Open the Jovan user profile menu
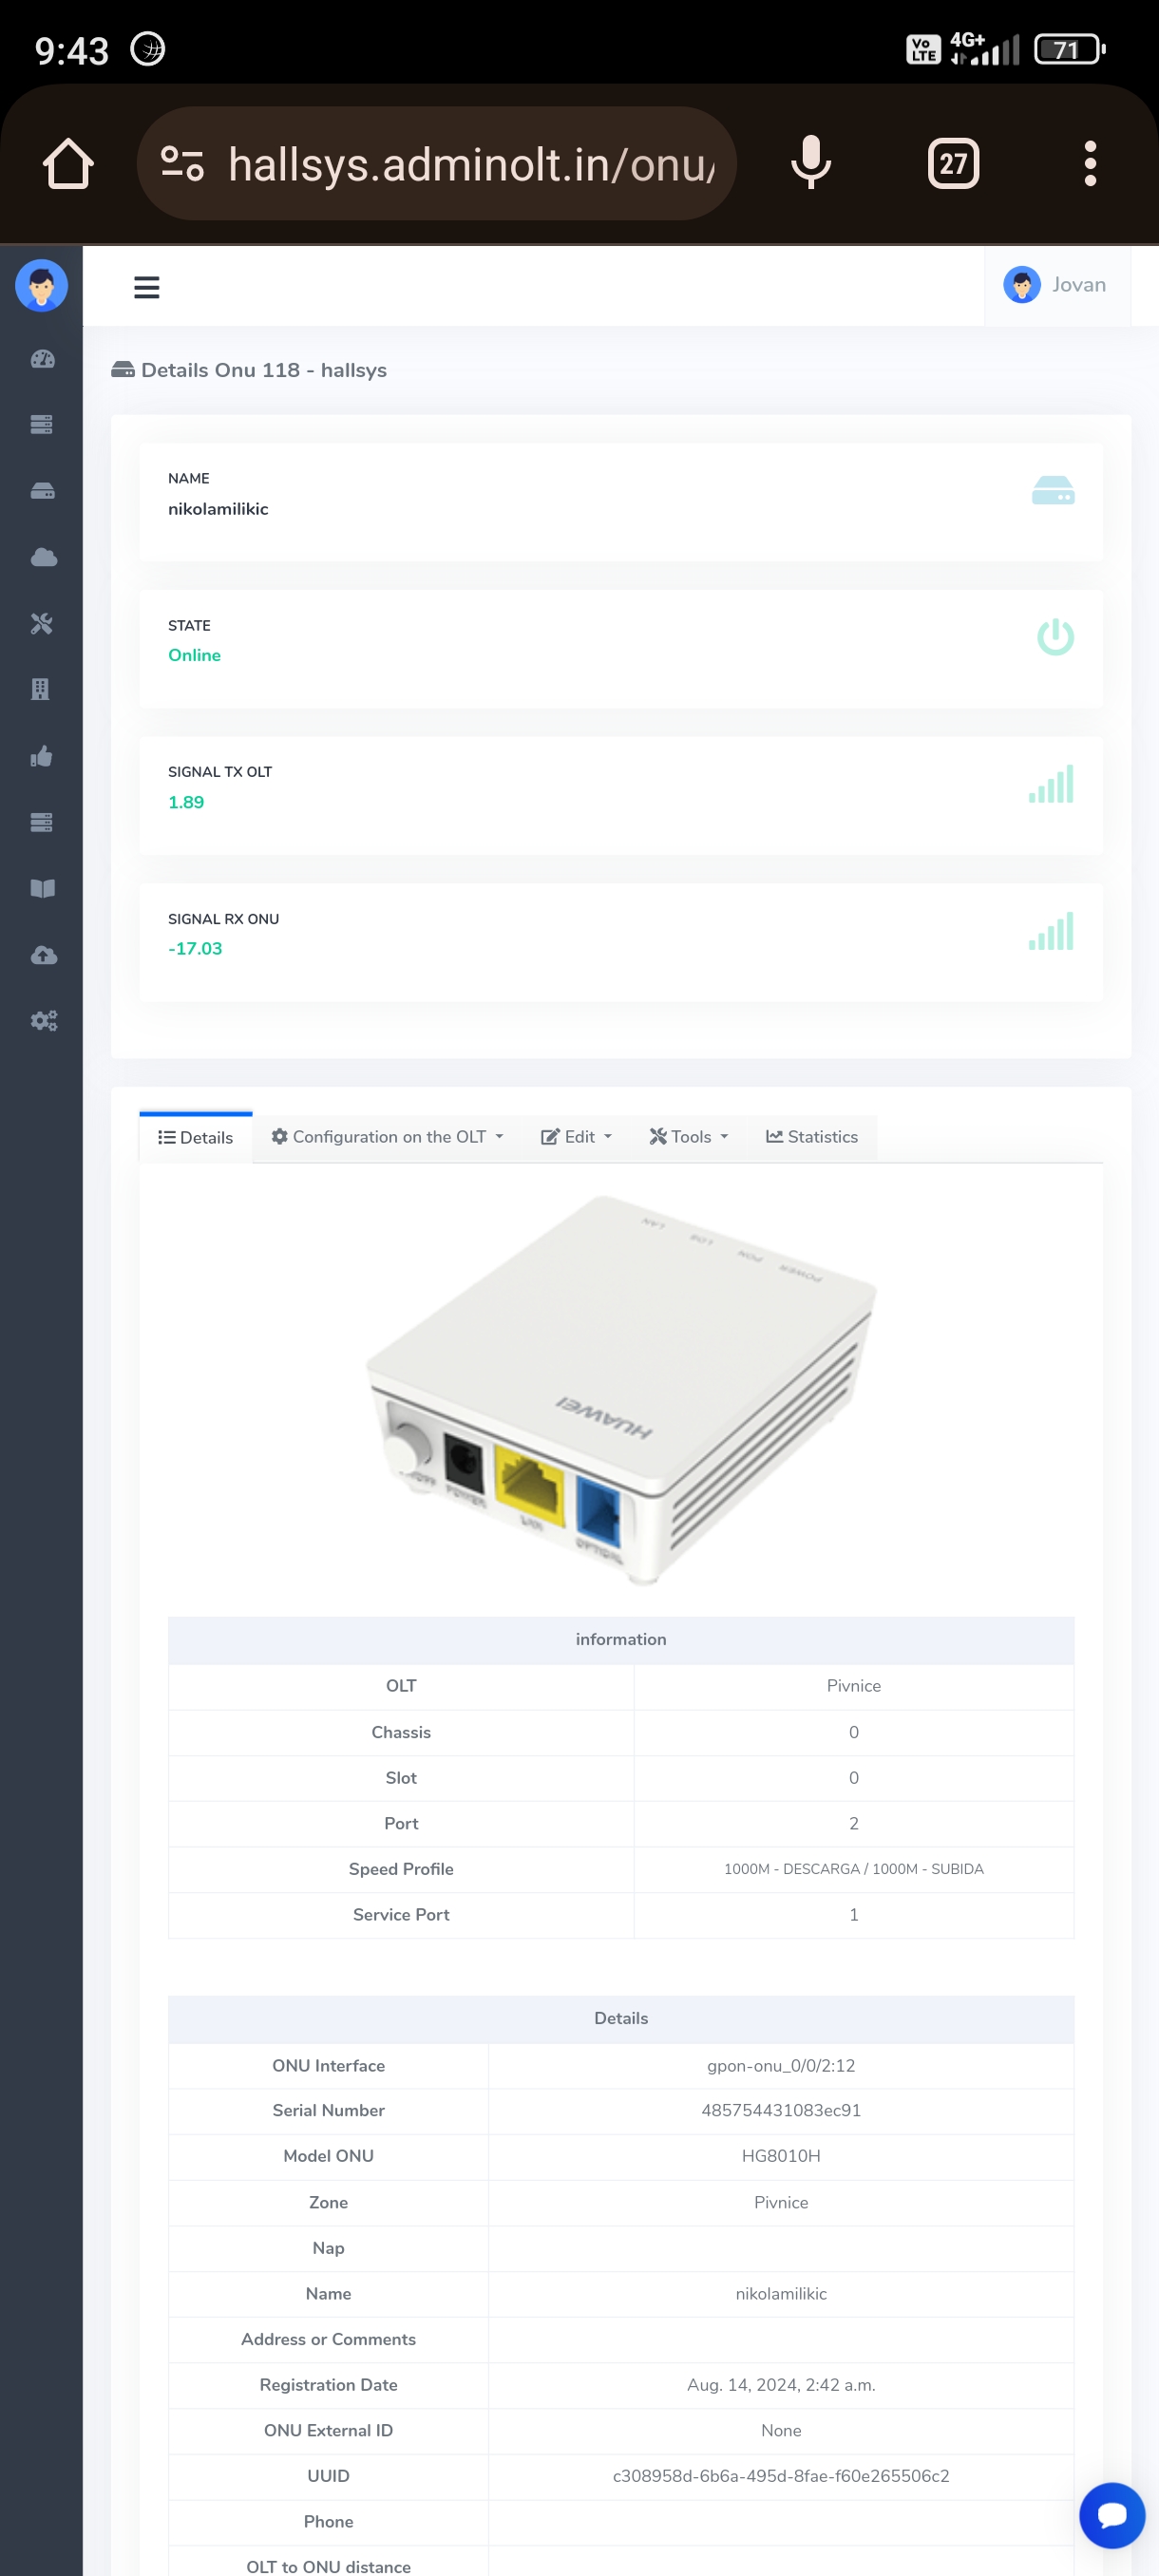This screenshot has height=2576, width=1159. click(x=1056, y=285)
